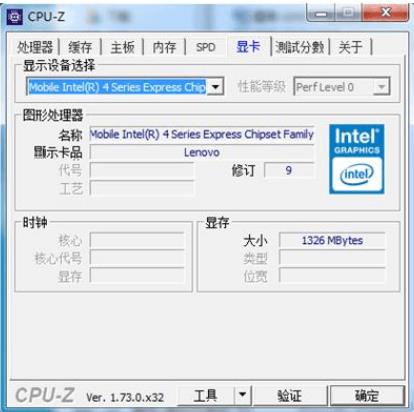Viewport: 414px width, 412px height.
Task: Open the 工具 dropdown arrow menu
Action: pos(242,395)
